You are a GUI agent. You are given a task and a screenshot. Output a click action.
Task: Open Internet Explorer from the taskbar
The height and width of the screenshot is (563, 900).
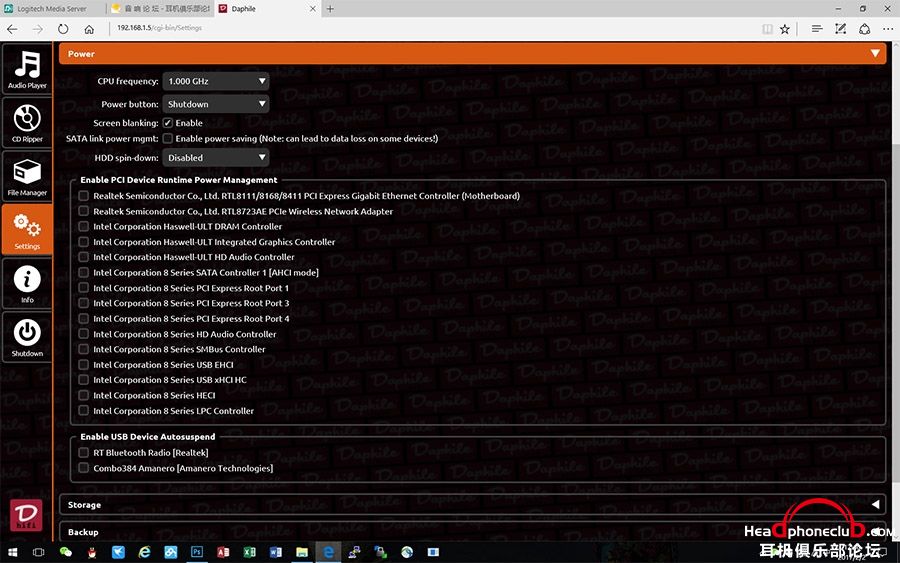coord(145,552)
